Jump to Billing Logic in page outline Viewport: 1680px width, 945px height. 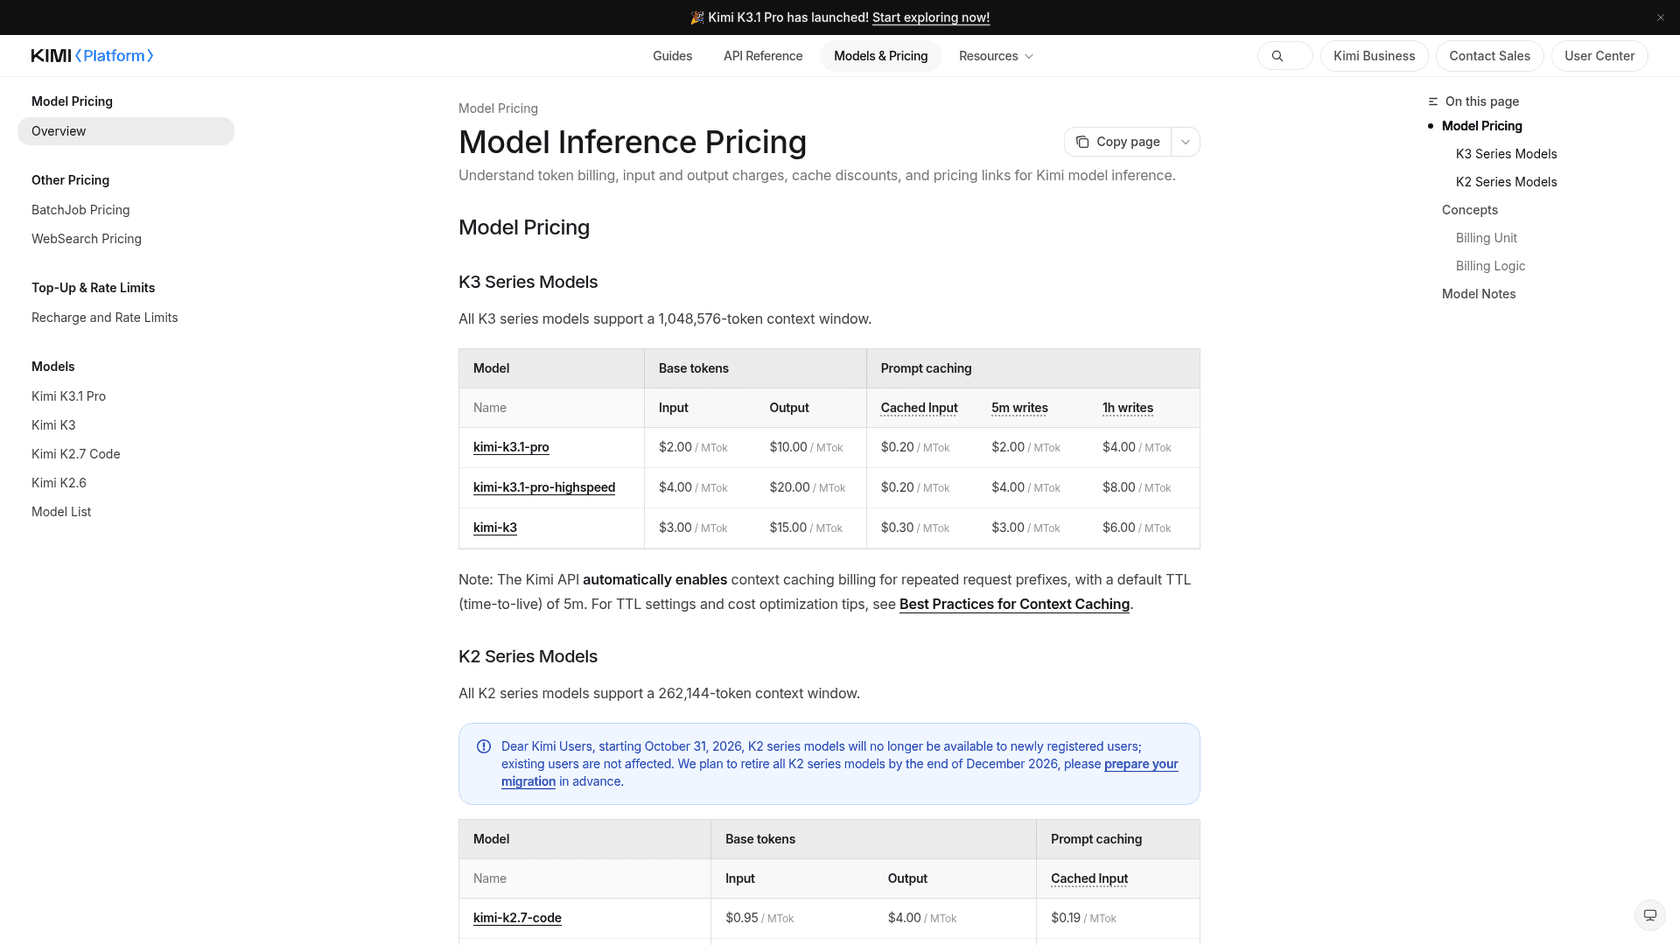pos(1490,266)
